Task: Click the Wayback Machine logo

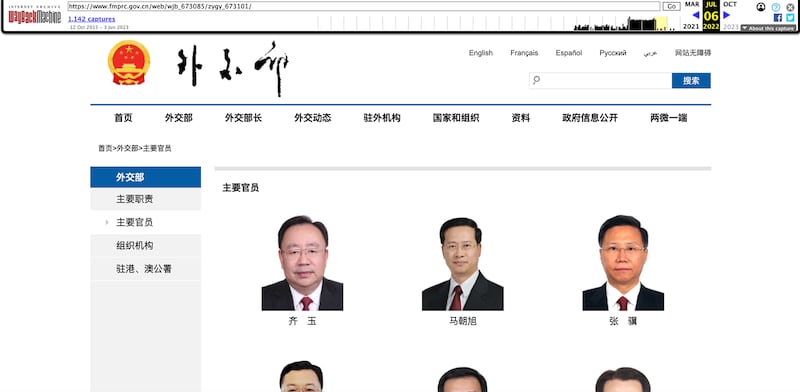Action: pyautogui.click(x=35, y=16)
